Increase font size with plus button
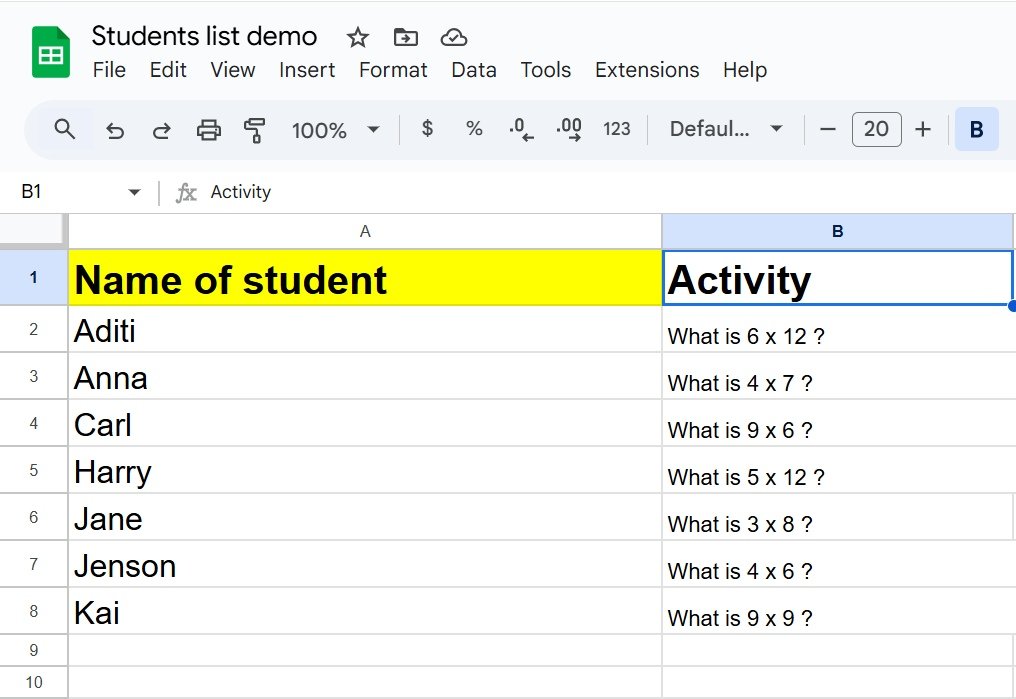Viewport: 1016px width, 699px height. [921, 129]
